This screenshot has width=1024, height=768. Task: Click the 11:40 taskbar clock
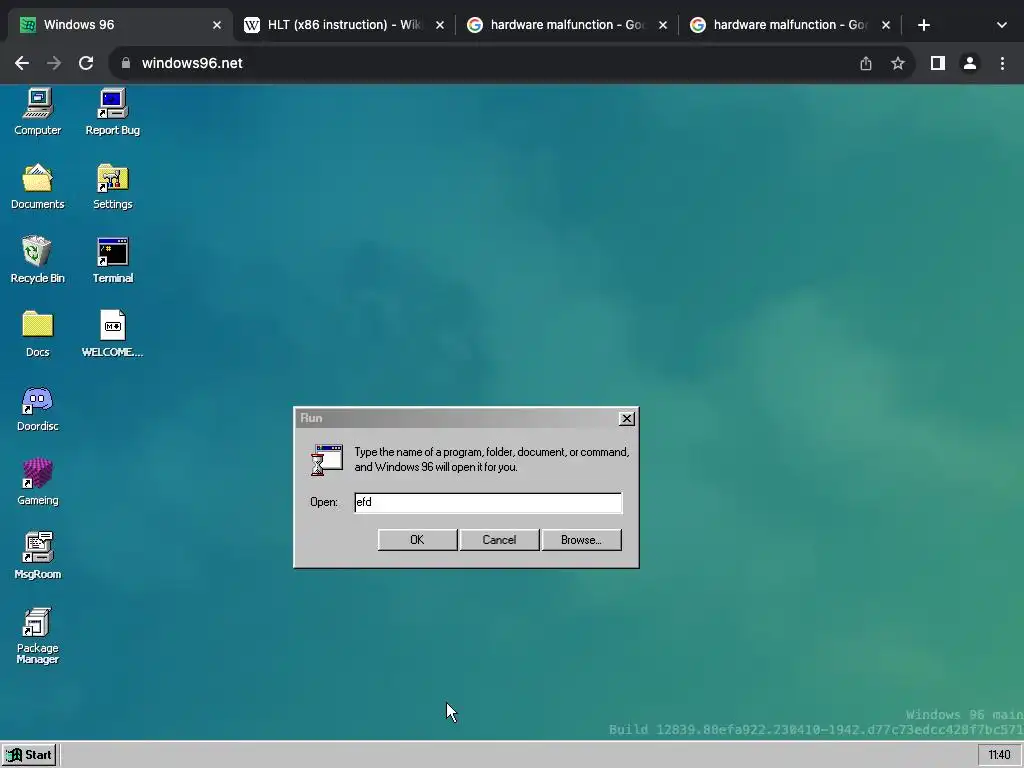pos(999,755)
